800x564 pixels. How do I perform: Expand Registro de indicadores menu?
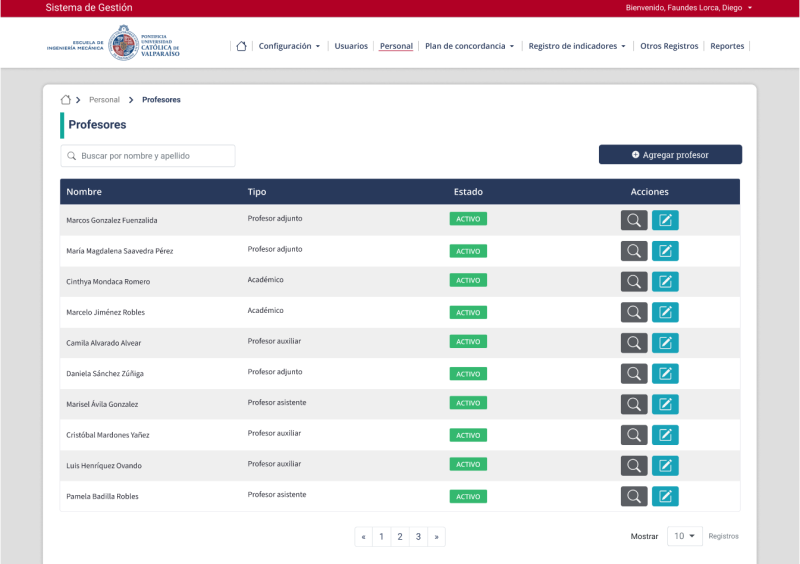577,46
